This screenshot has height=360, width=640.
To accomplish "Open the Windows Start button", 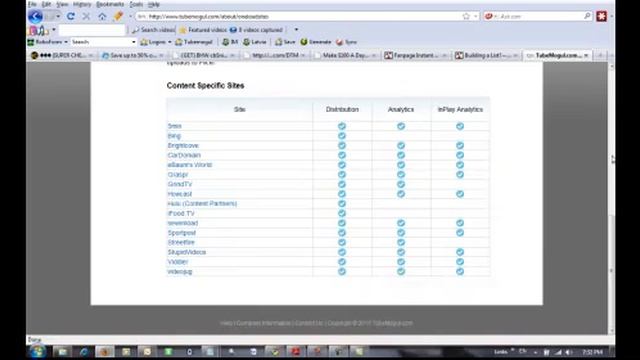I will coord(38,351).
